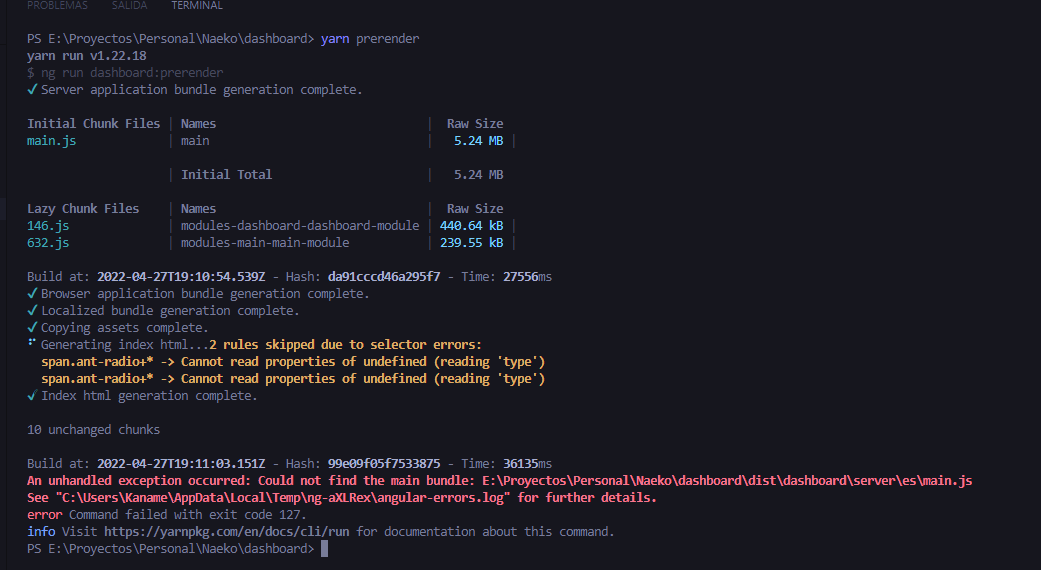The height and width of the screenshot is (570, 1041).
Task: Click the 'yarn prerender' command text
Action: point(370,38)
